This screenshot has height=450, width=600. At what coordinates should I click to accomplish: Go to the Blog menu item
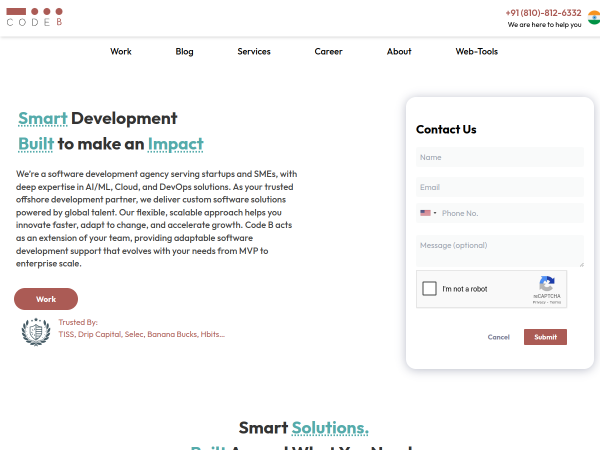pyautogui.click(x=184, y=51)
